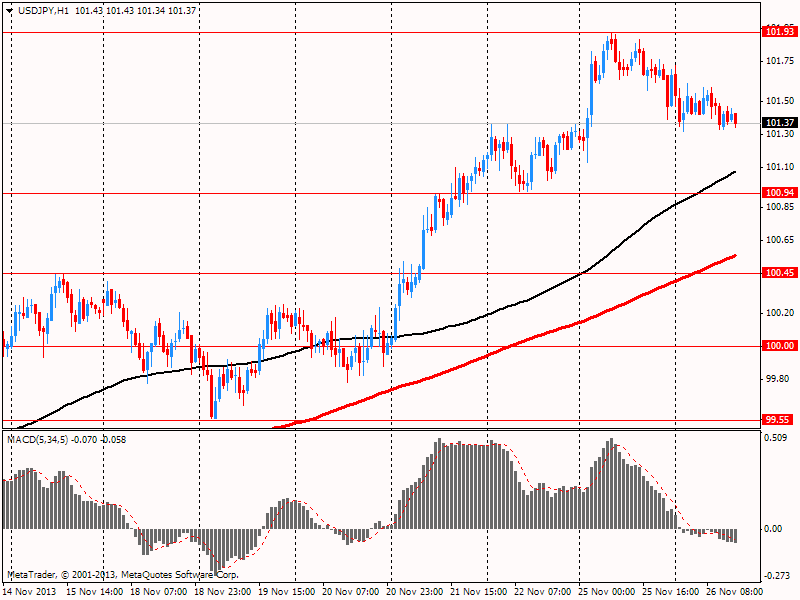
Task: Select the 100.45 level price label
Action: click(780, 272)
